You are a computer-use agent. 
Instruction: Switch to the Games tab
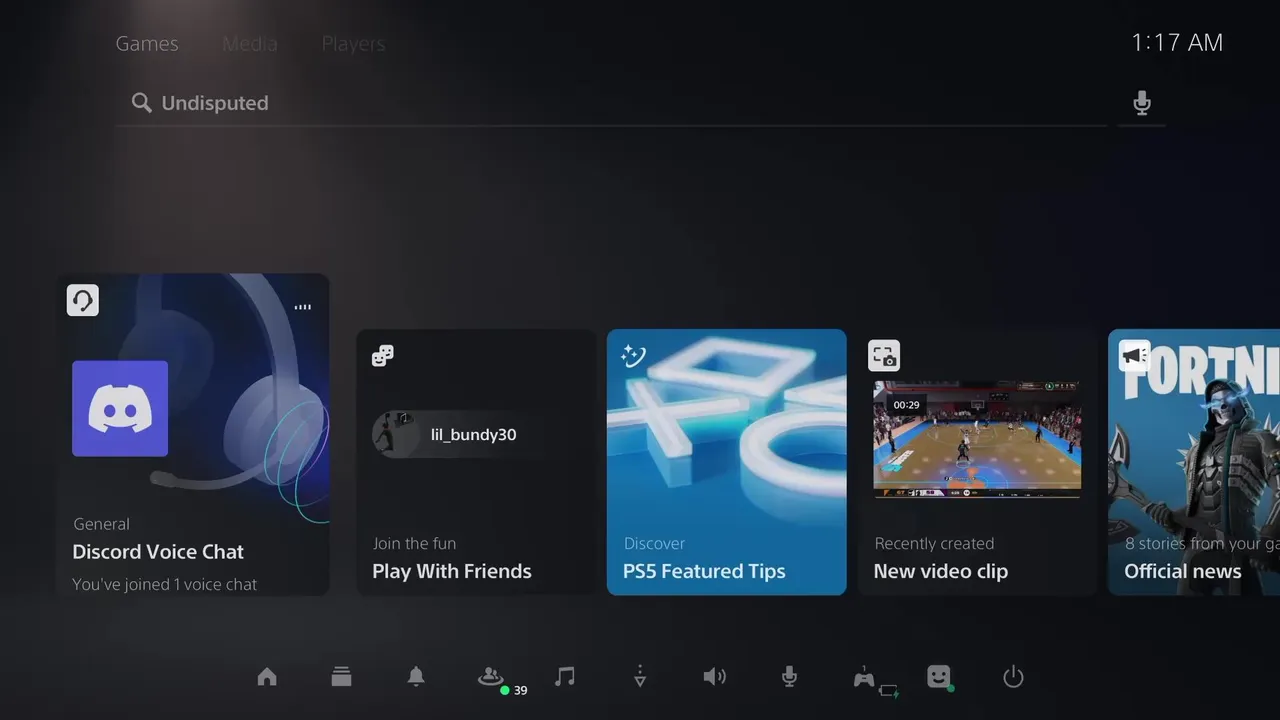point(147,44)
